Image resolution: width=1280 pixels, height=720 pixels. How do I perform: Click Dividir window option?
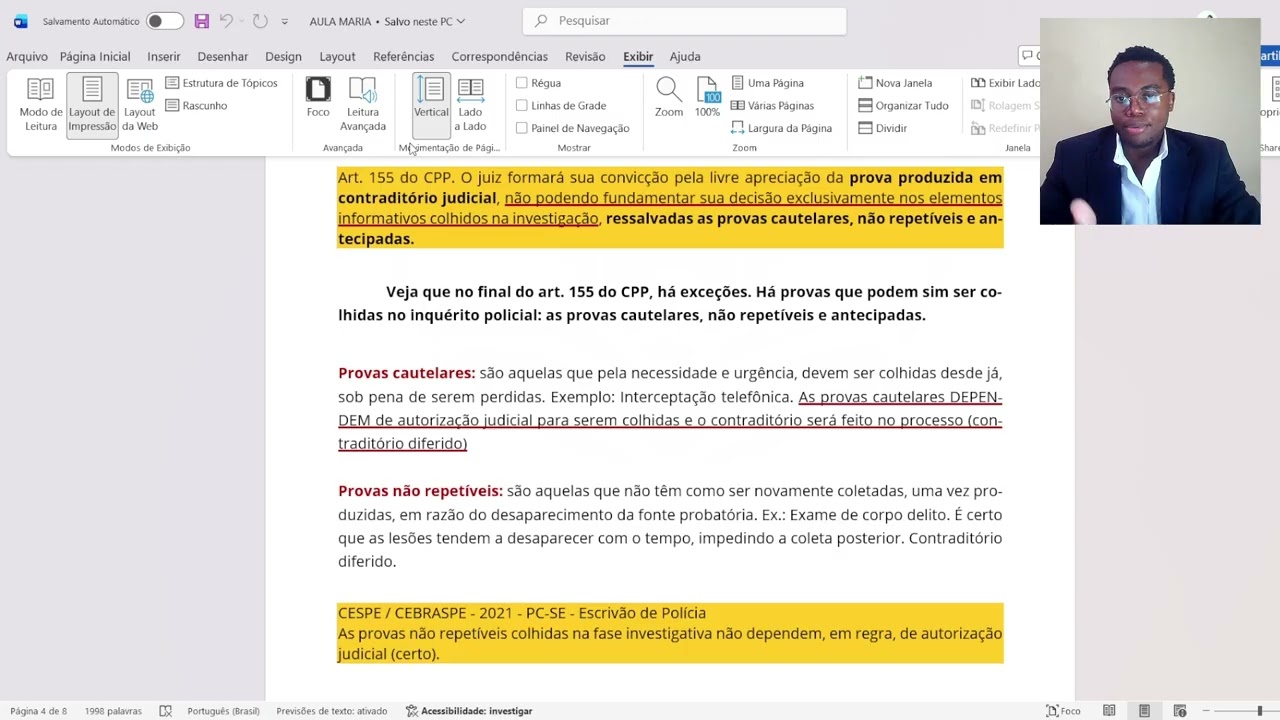coord(882,128)
